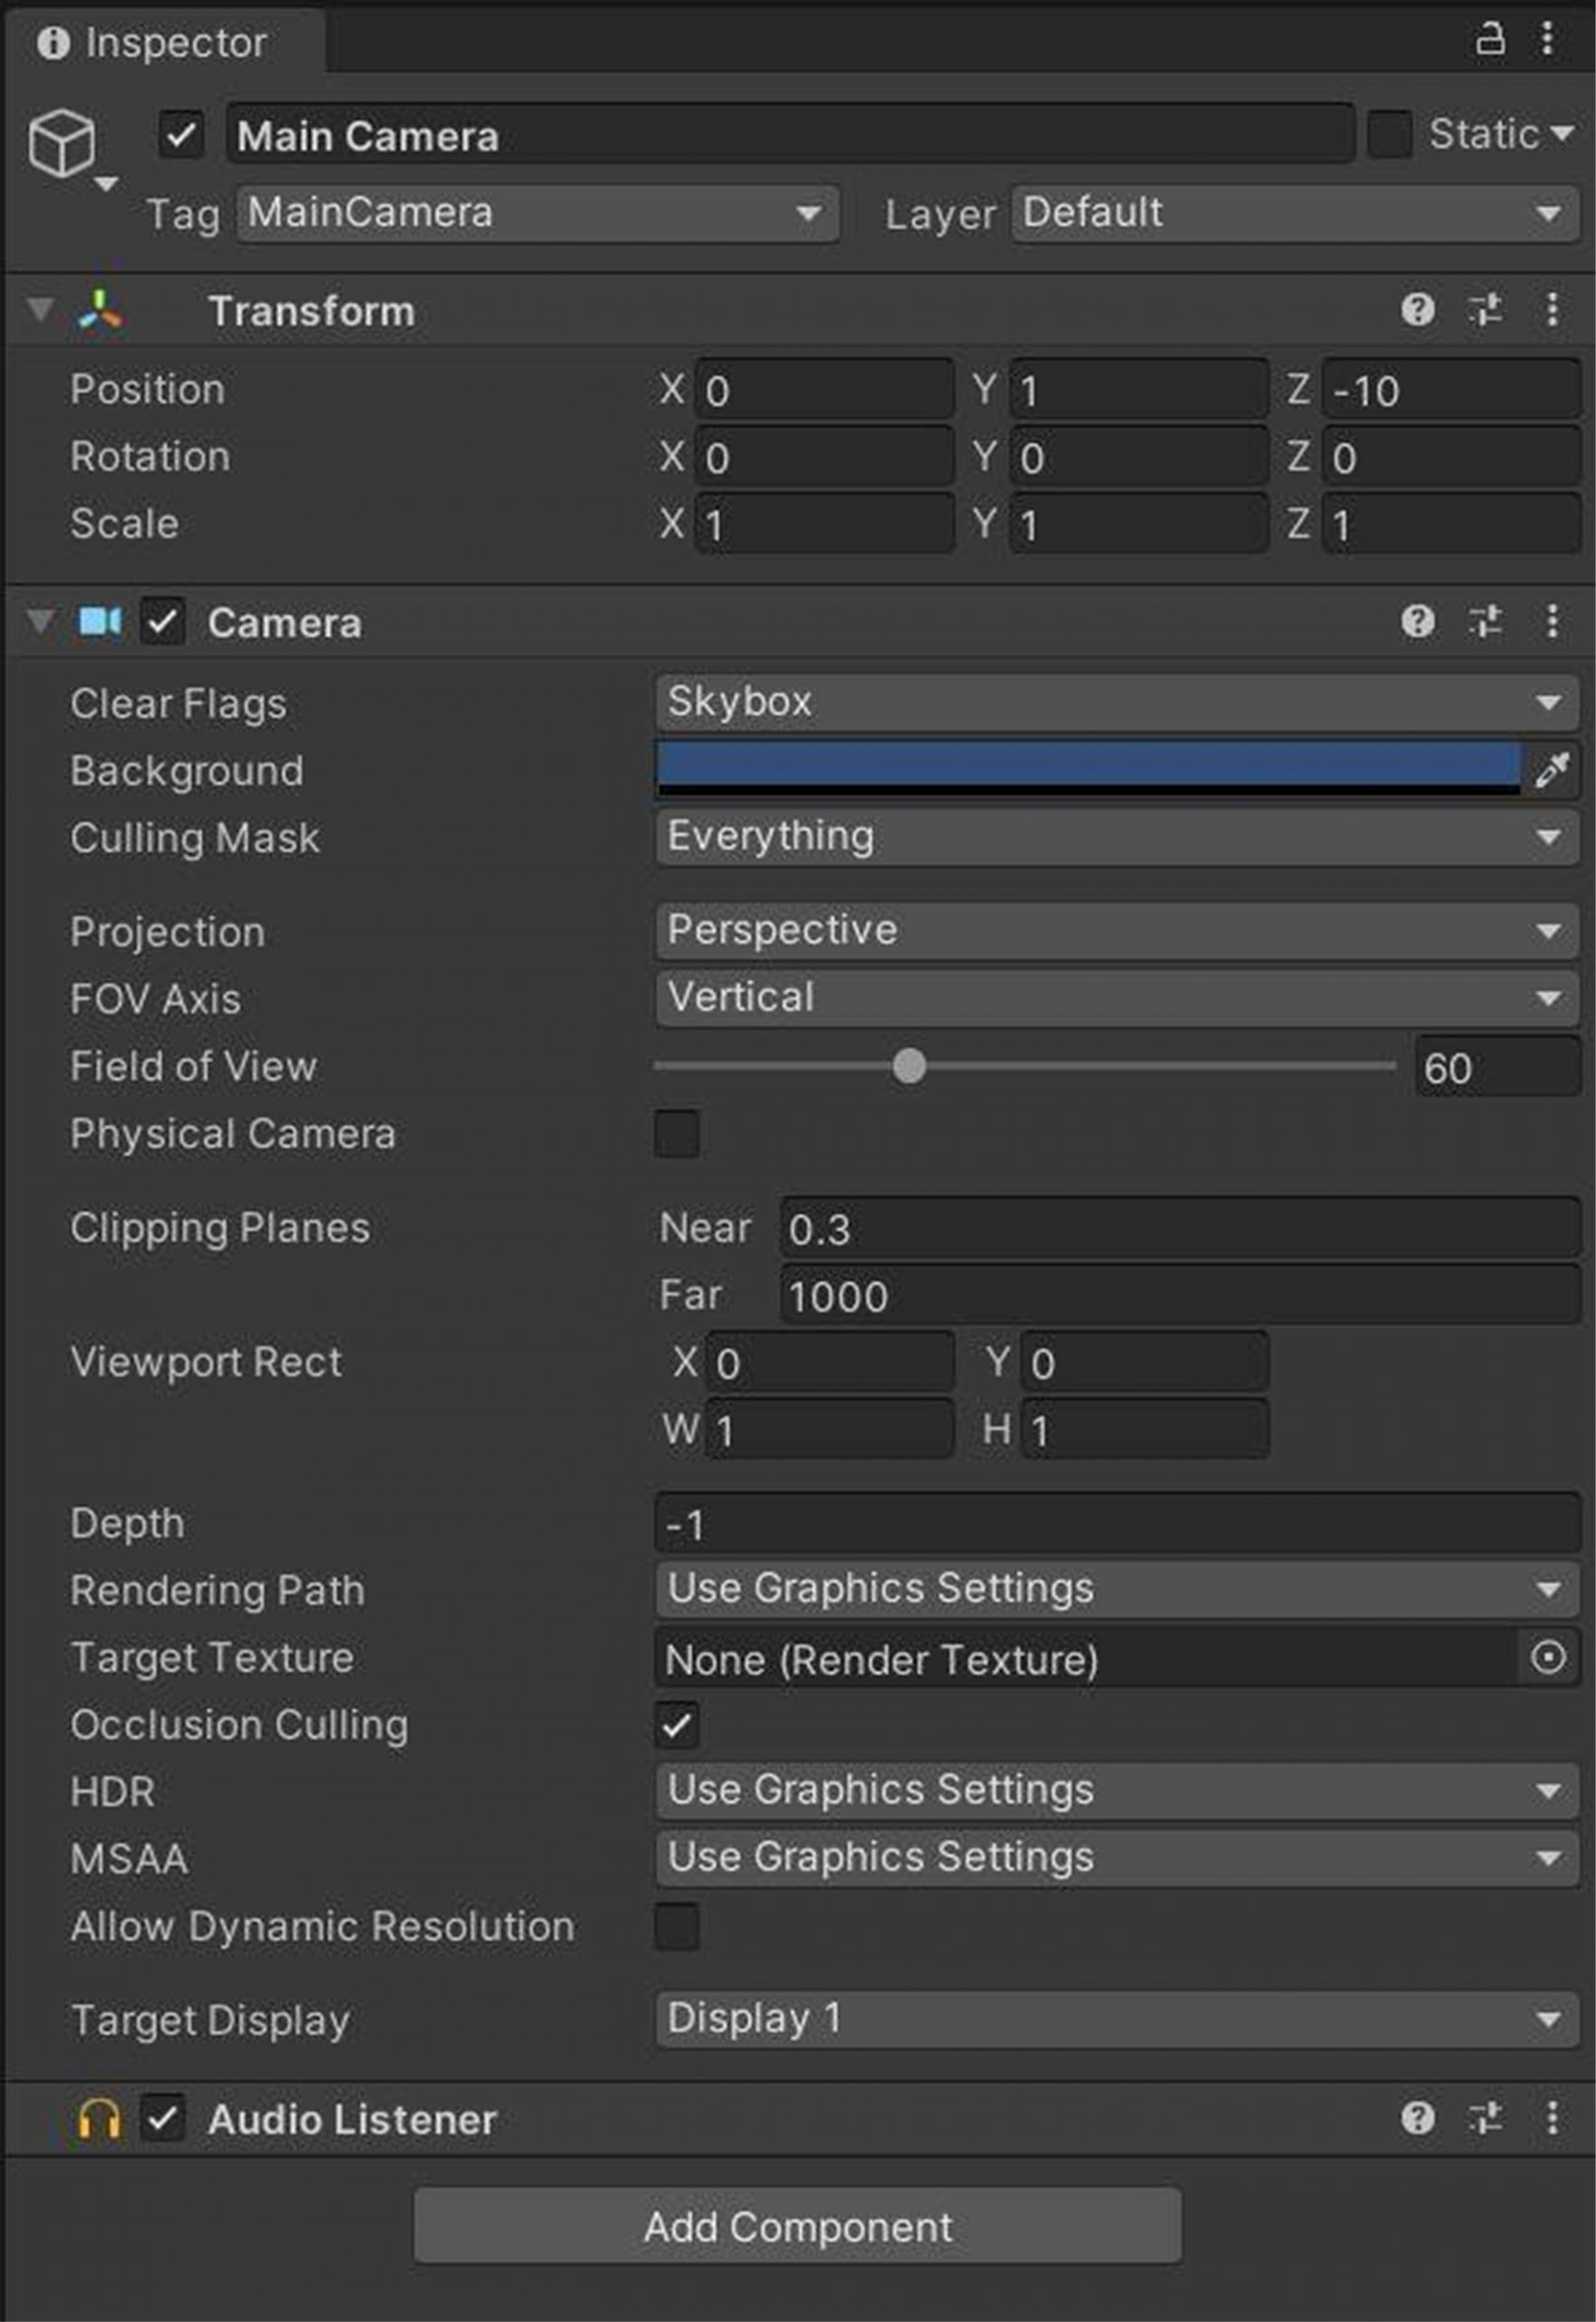Click the Target Texture object picker circle
This screenshot has height=2322, width=1596.
coord(1548,1658)
